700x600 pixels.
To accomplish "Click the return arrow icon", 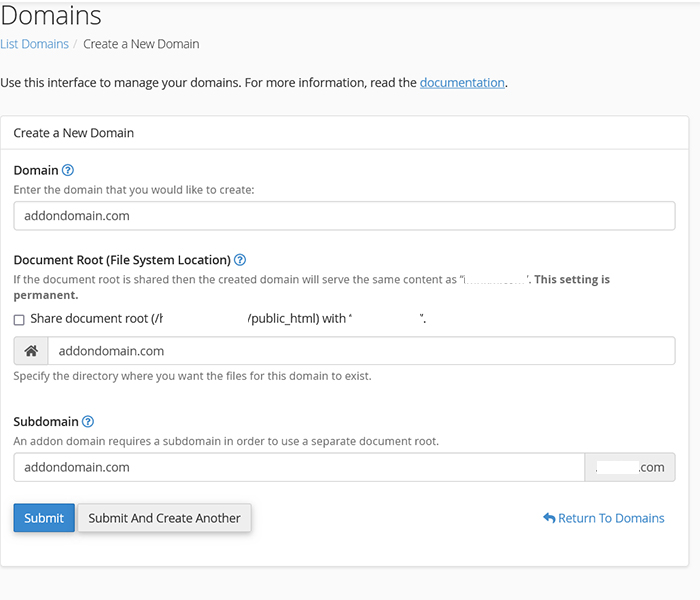I will (x=549, y=518).
